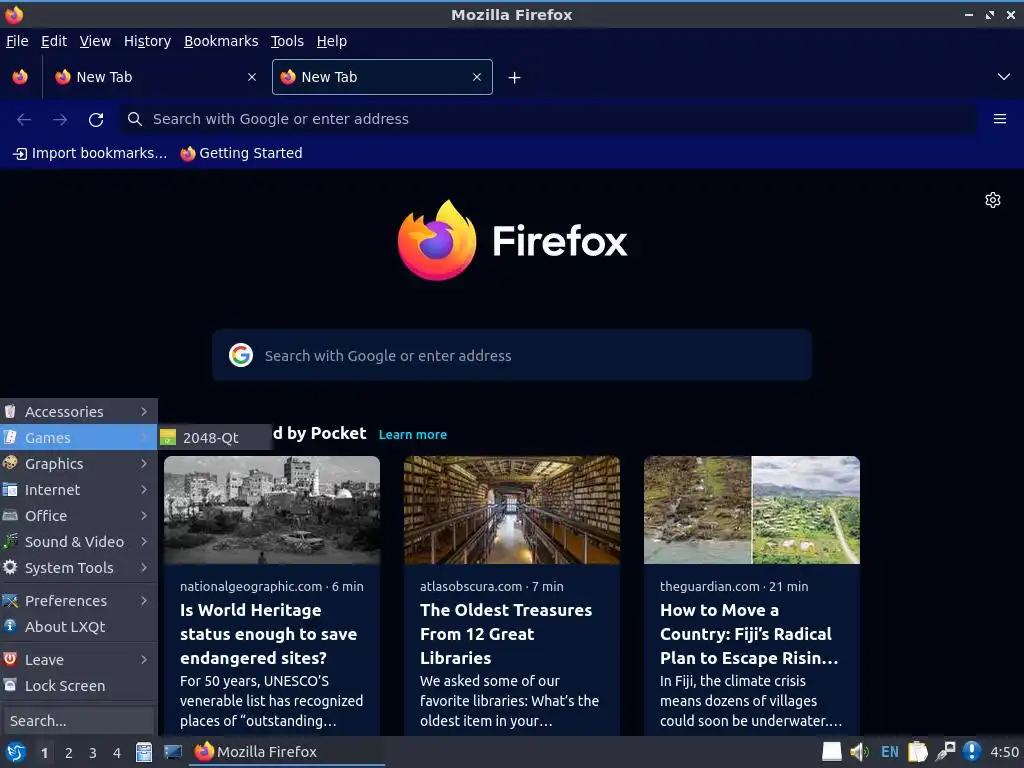Click the EN keyboard layout indicator
Image resolution: width=1024 pixels, height=768 pixels.
889,752
